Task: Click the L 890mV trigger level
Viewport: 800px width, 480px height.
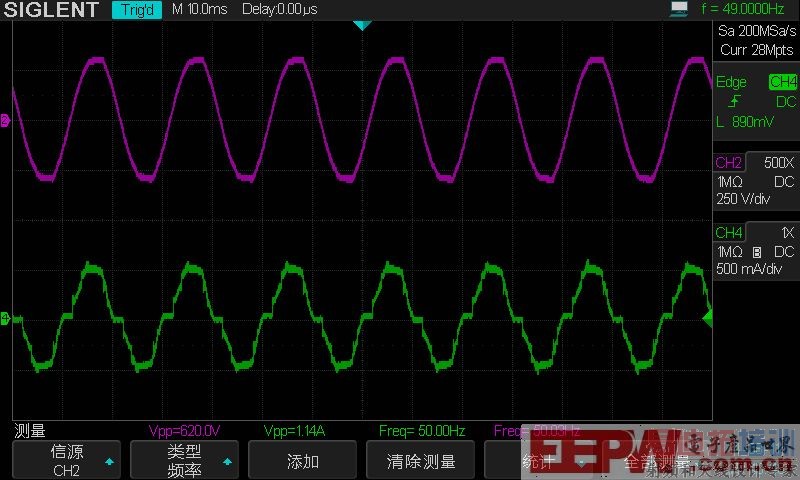Action: tap(745, 122)
